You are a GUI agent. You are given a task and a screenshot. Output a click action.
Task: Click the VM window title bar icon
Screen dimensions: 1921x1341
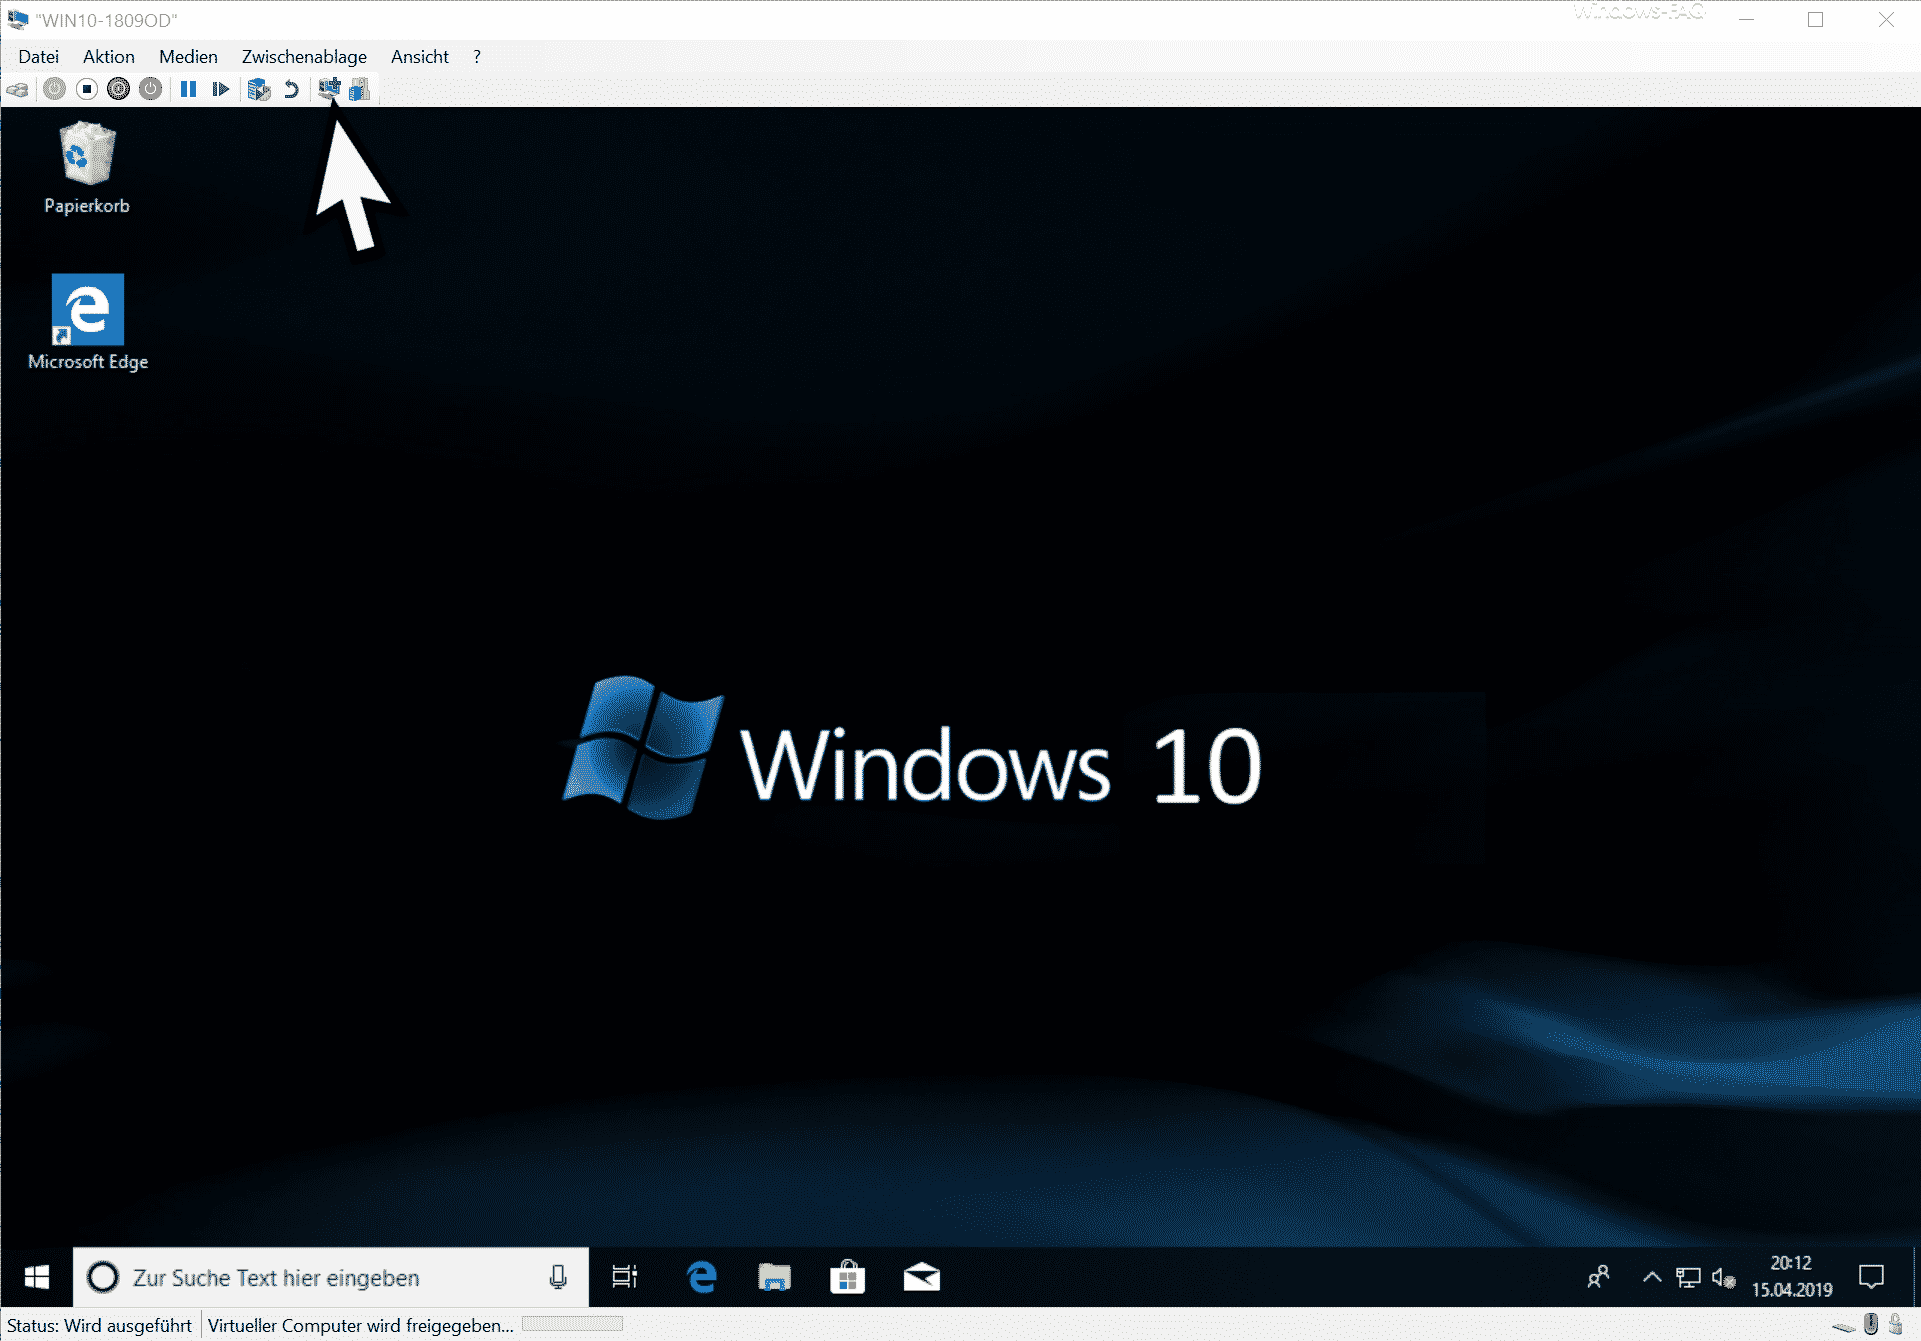tap(18, 20)
